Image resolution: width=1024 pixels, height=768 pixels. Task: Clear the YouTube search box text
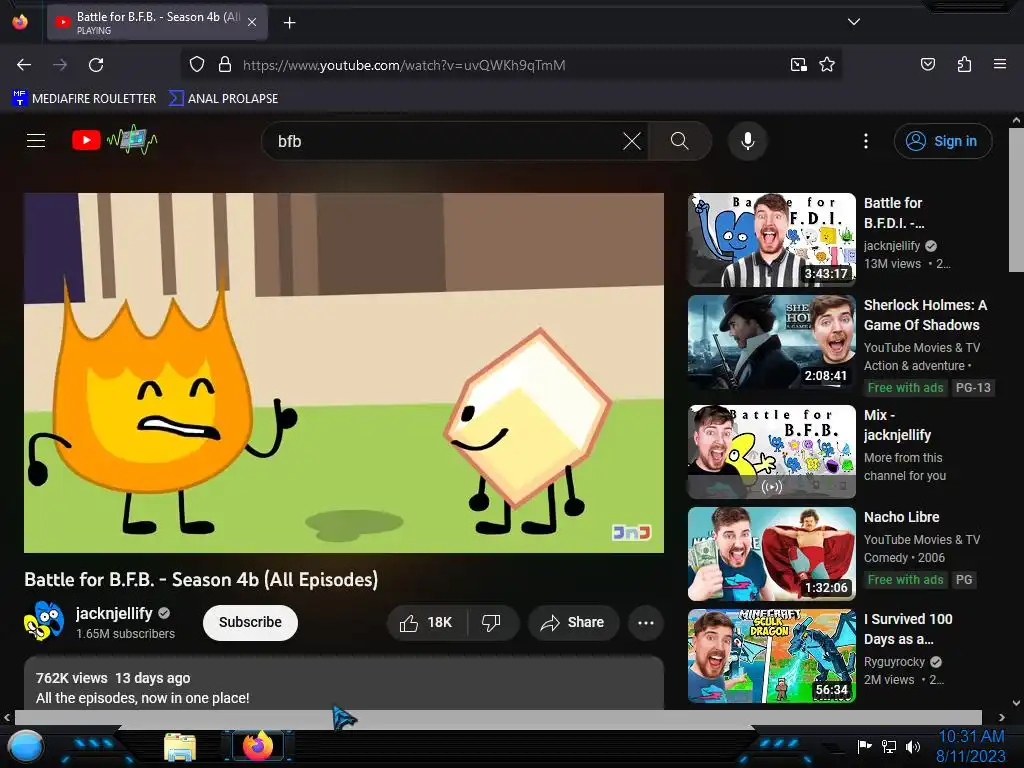[x=632, y=141]
